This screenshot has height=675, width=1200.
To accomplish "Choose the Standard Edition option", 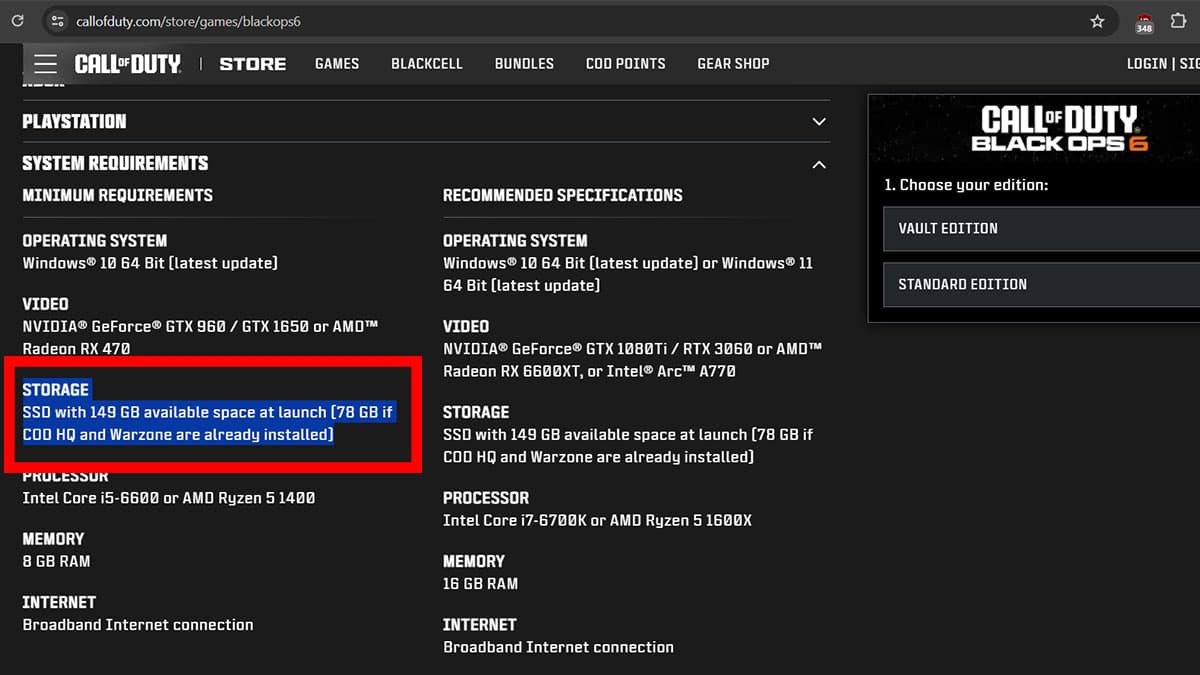I will pyautogui.click(x=1040, y=284).
